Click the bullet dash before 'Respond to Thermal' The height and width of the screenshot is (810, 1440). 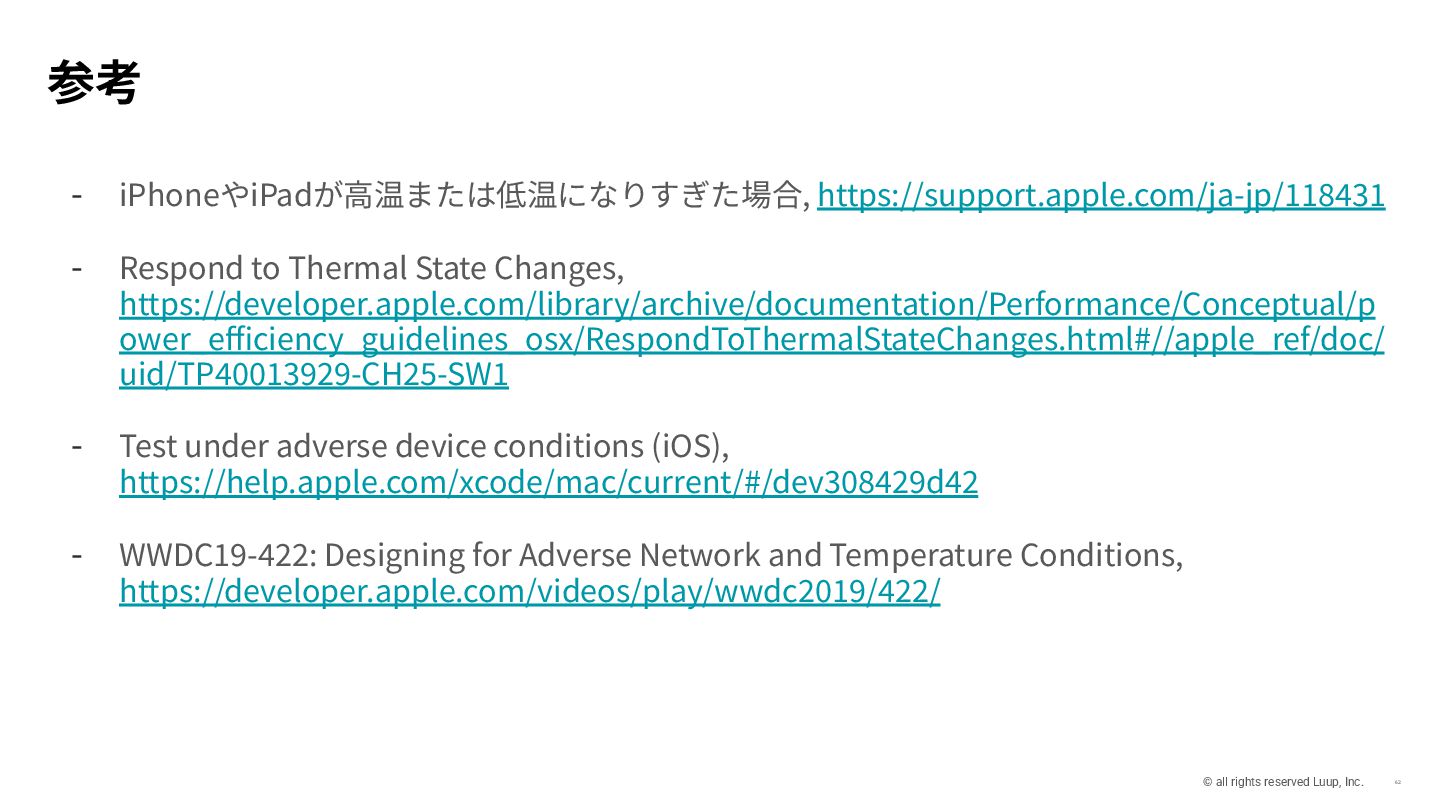pyautogui.click(x=76, y=267)
